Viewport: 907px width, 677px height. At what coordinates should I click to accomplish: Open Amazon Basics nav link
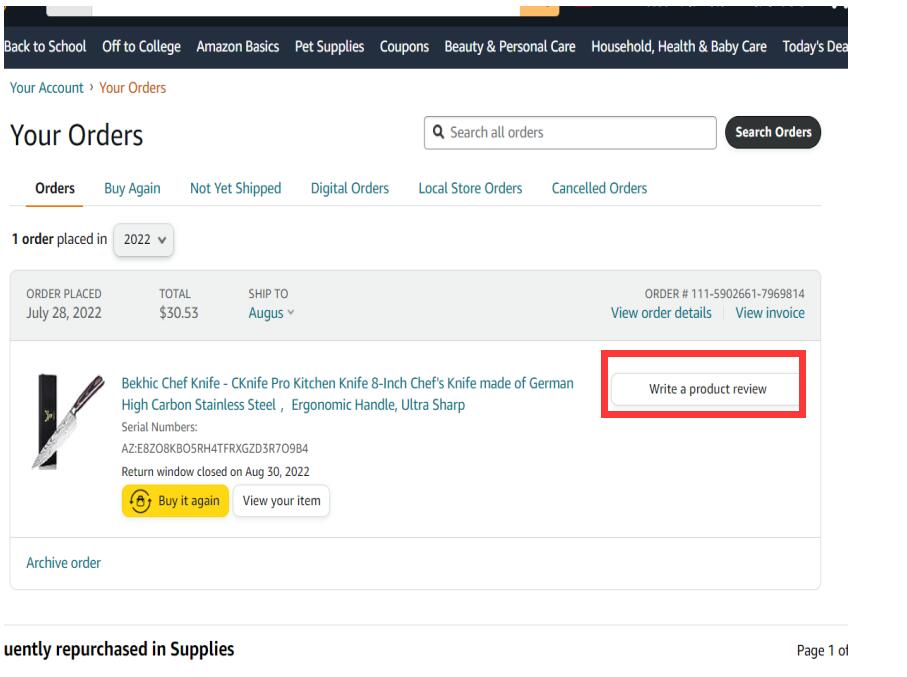(238, 46)
